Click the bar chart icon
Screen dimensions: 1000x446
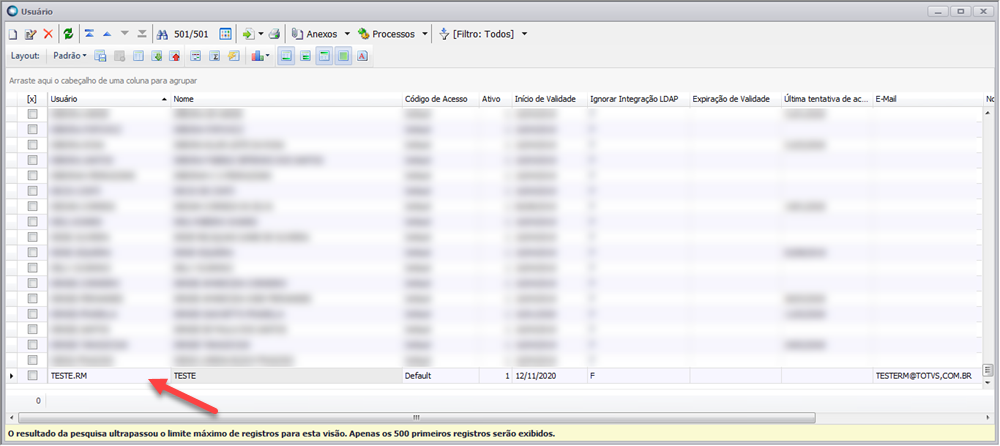point(257,56)
